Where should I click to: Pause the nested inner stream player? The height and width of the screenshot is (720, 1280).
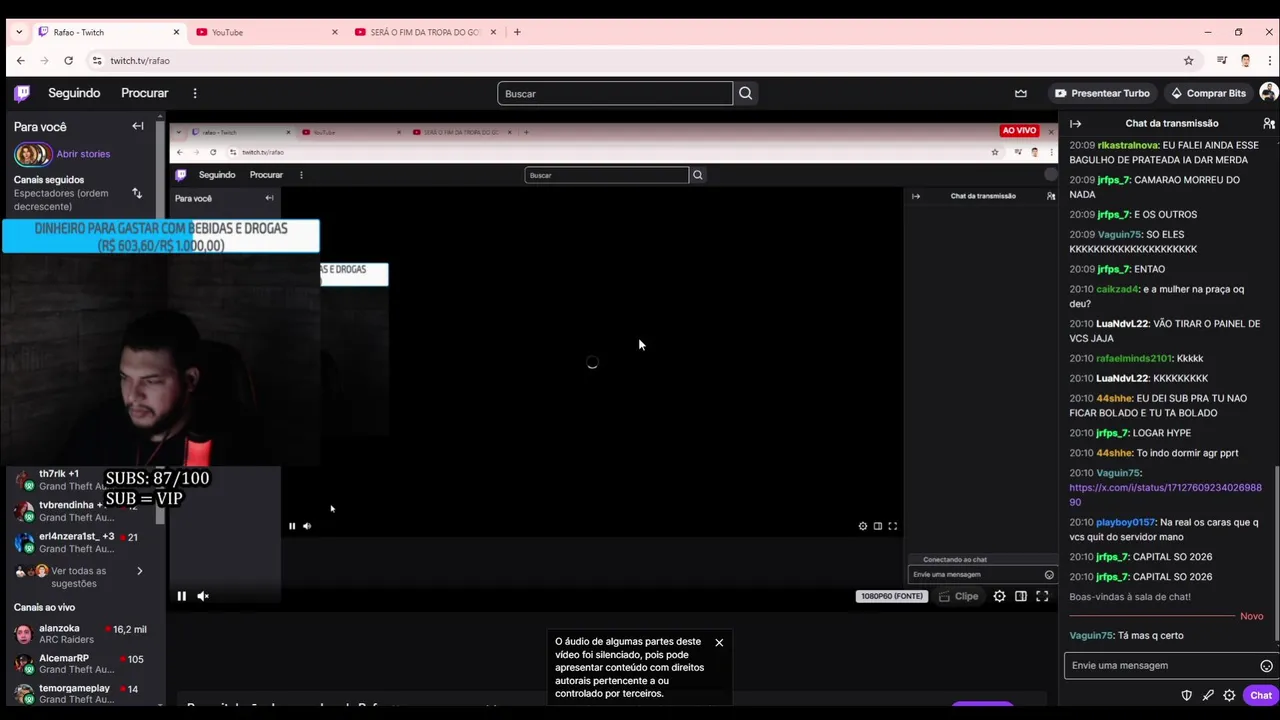pyautogui.click(x=292, y=526)
